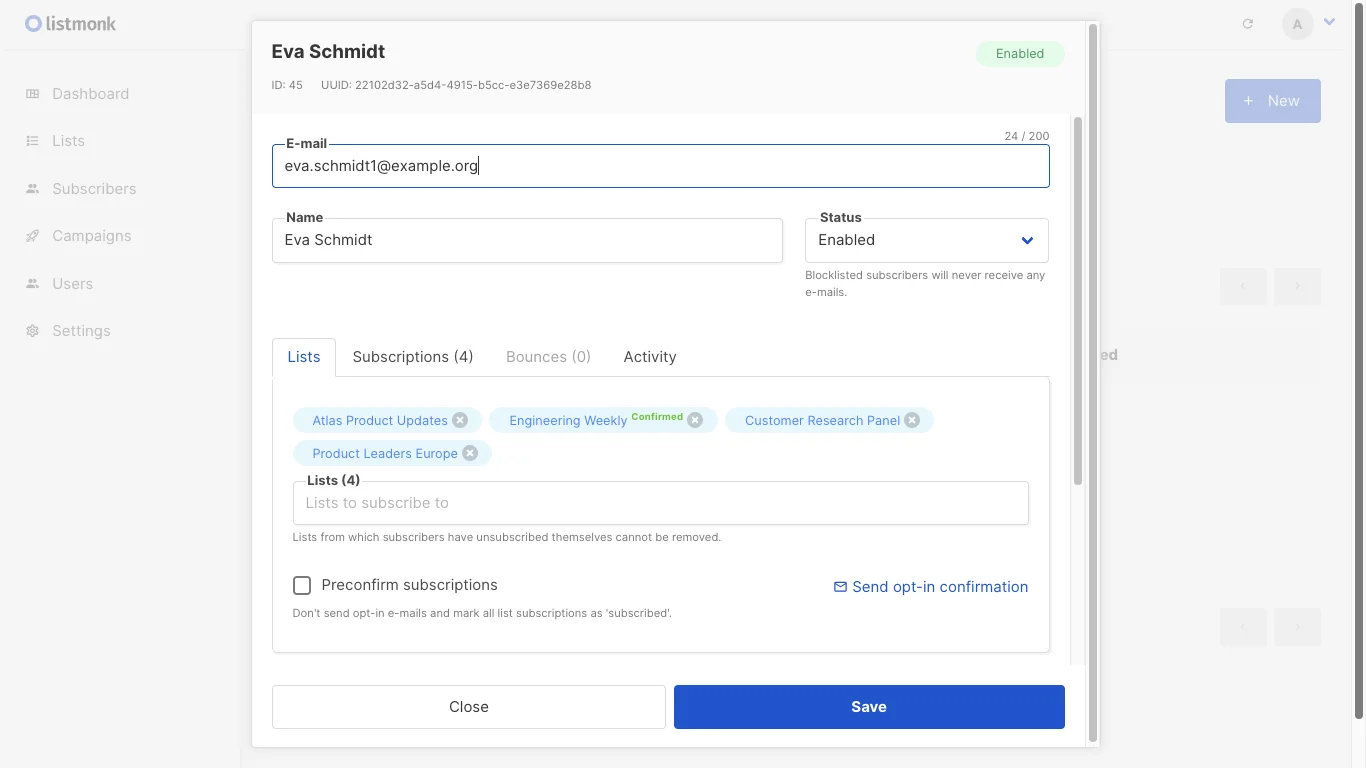Viewport: 1366px width, 768px height.
Task: Close the subscriber dialog
Action: 468,707
